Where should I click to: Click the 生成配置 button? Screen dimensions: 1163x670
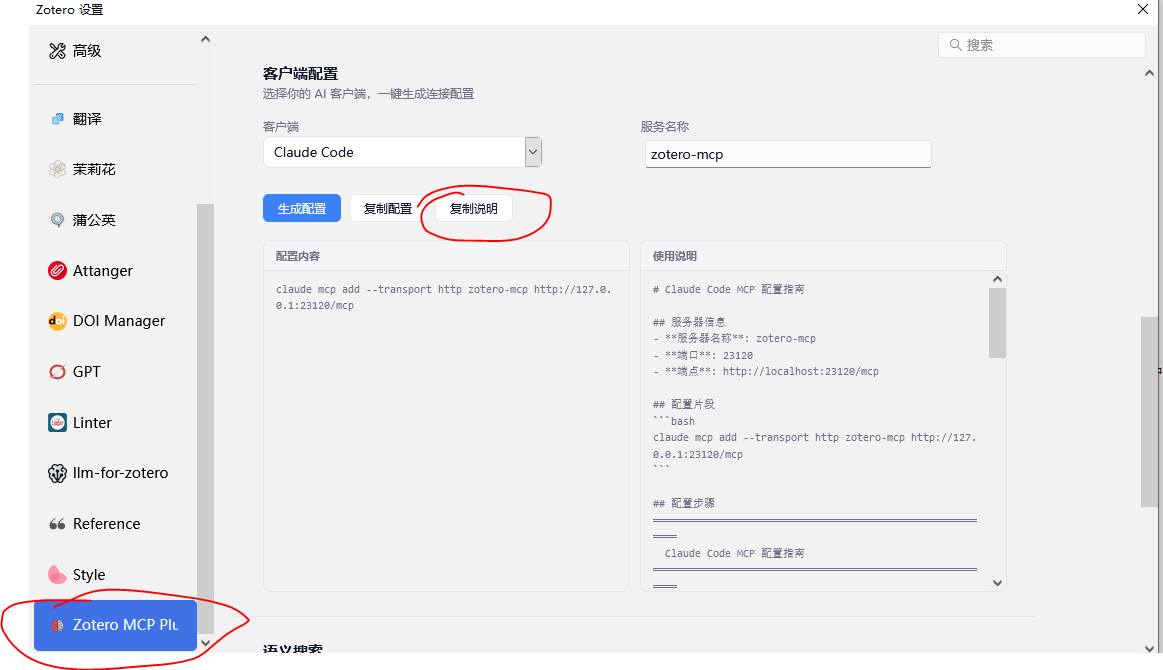point(302,208)
